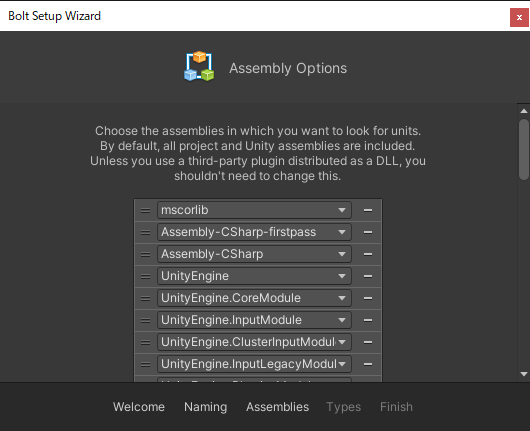The height and width of the screenshot is (431, 530).
Task: Select the Assemblies step tab
Action: (278, 407)
